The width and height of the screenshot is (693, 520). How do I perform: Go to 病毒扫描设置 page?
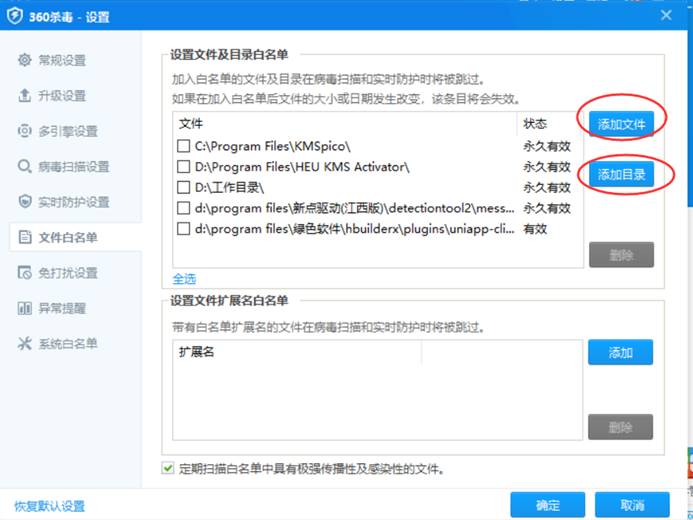[75, 167]
